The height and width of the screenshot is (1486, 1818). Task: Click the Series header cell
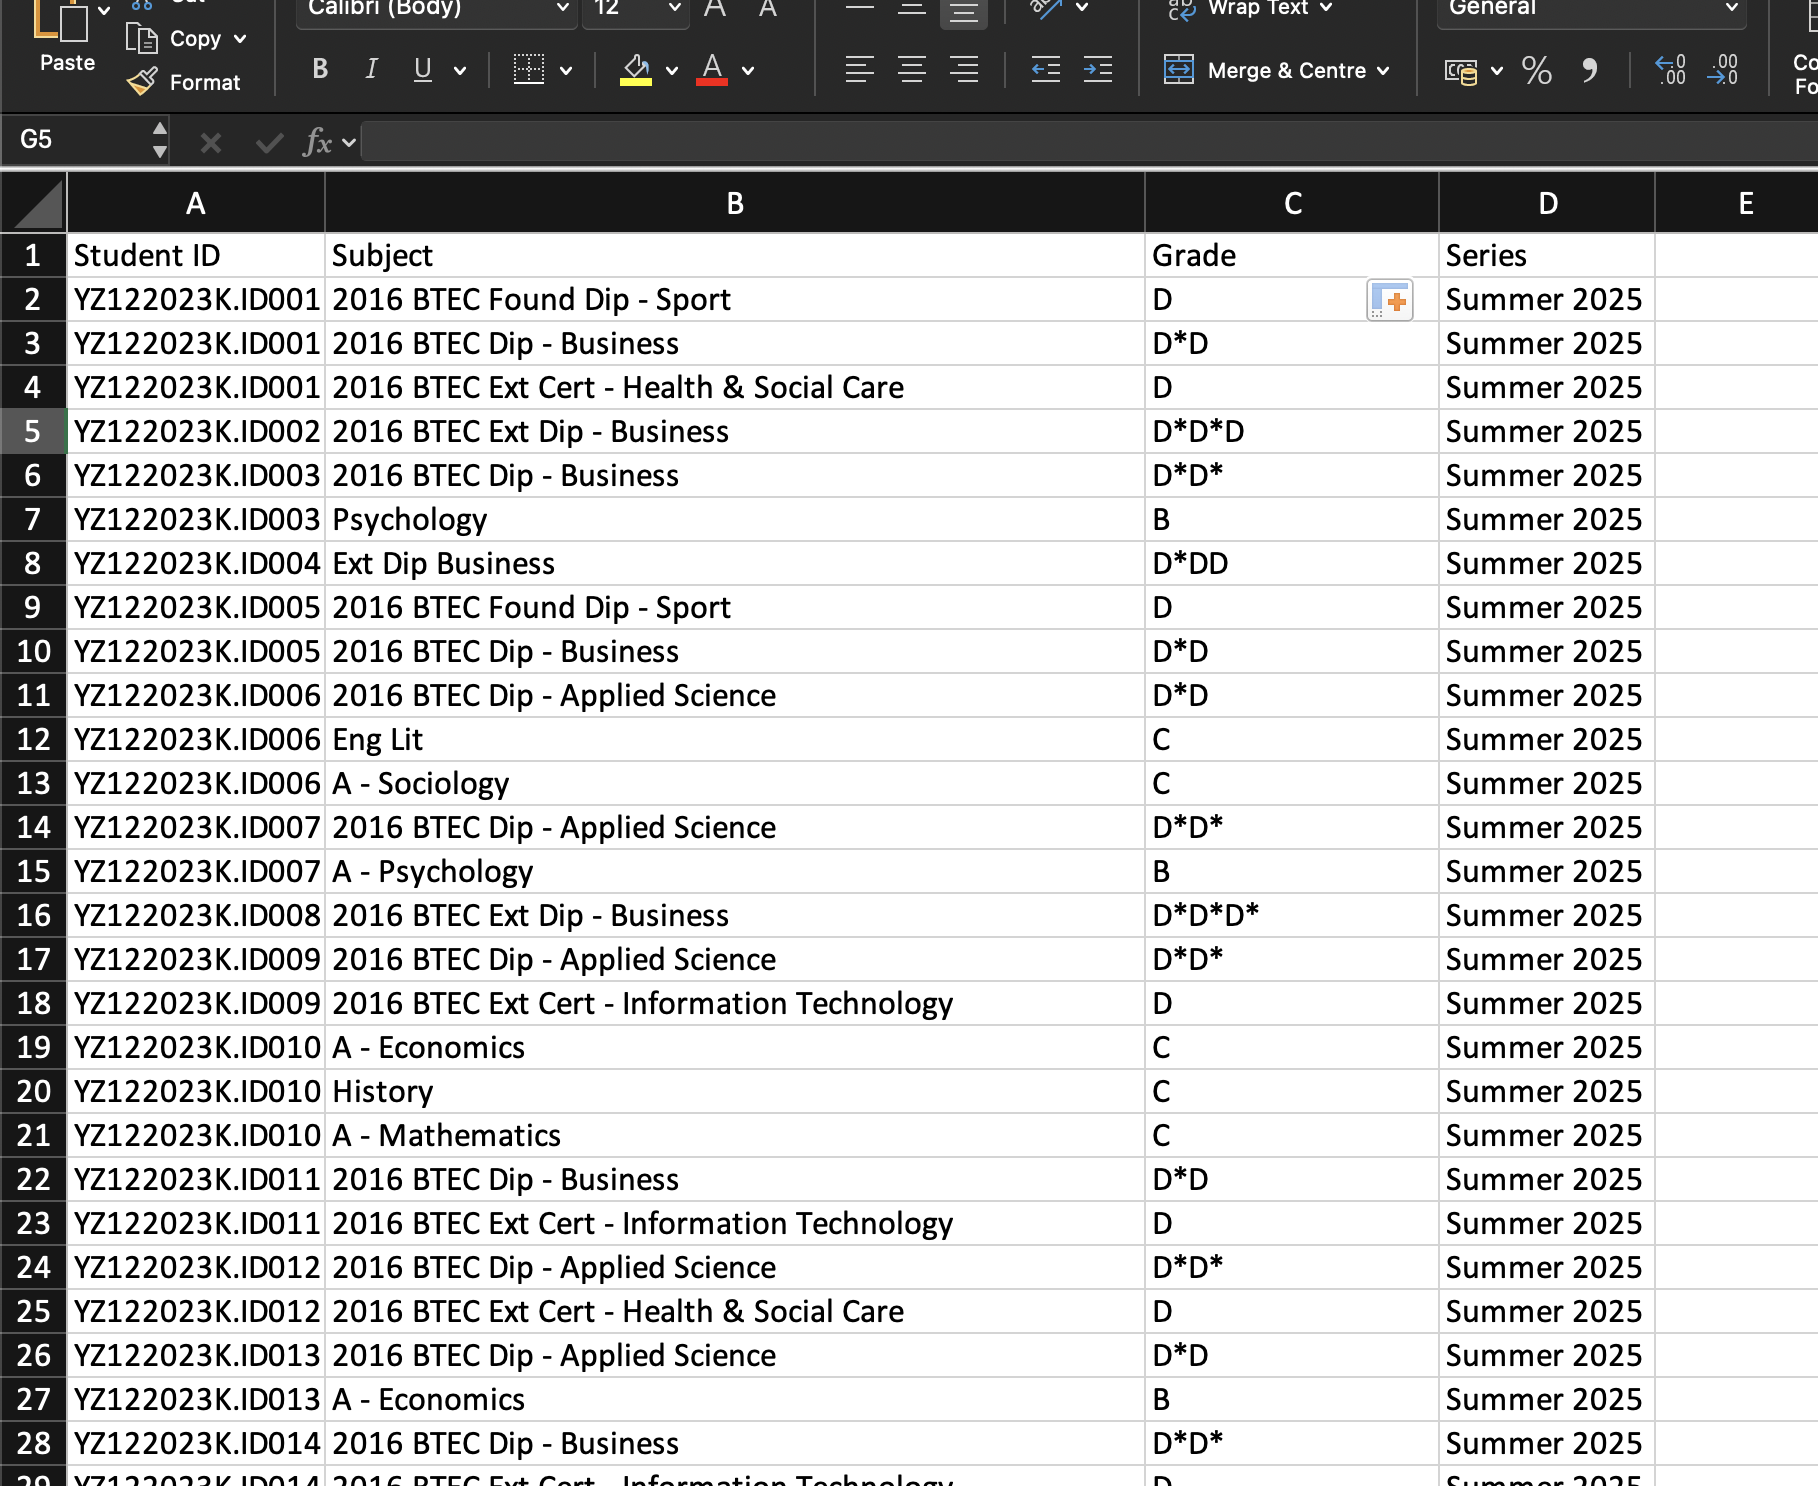pos(1547,255)
